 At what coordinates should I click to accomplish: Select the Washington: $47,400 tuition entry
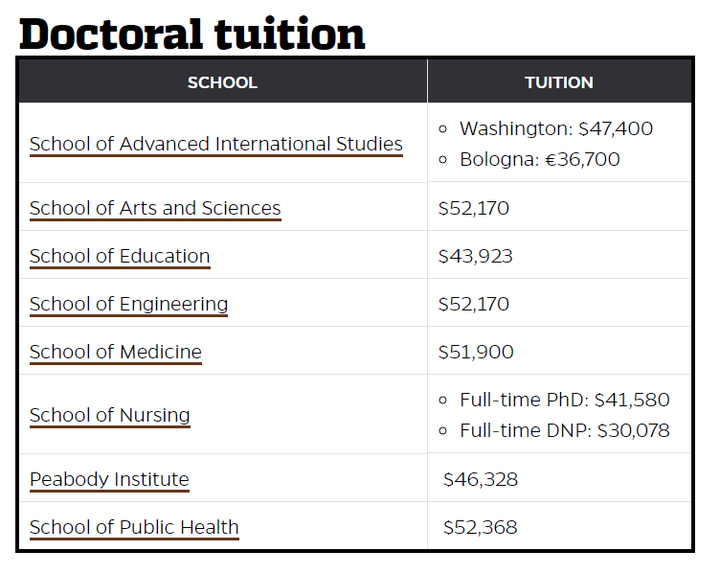coord(556,129)
